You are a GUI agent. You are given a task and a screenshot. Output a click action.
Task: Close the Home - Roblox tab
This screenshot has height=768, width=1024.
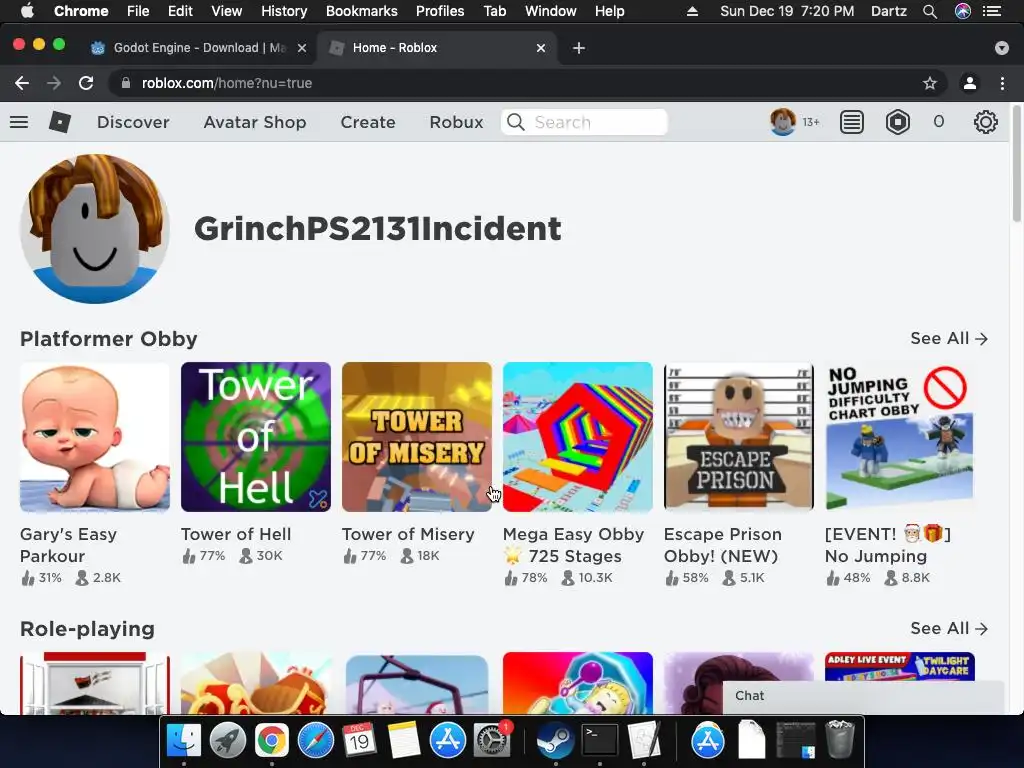[541, 48]
